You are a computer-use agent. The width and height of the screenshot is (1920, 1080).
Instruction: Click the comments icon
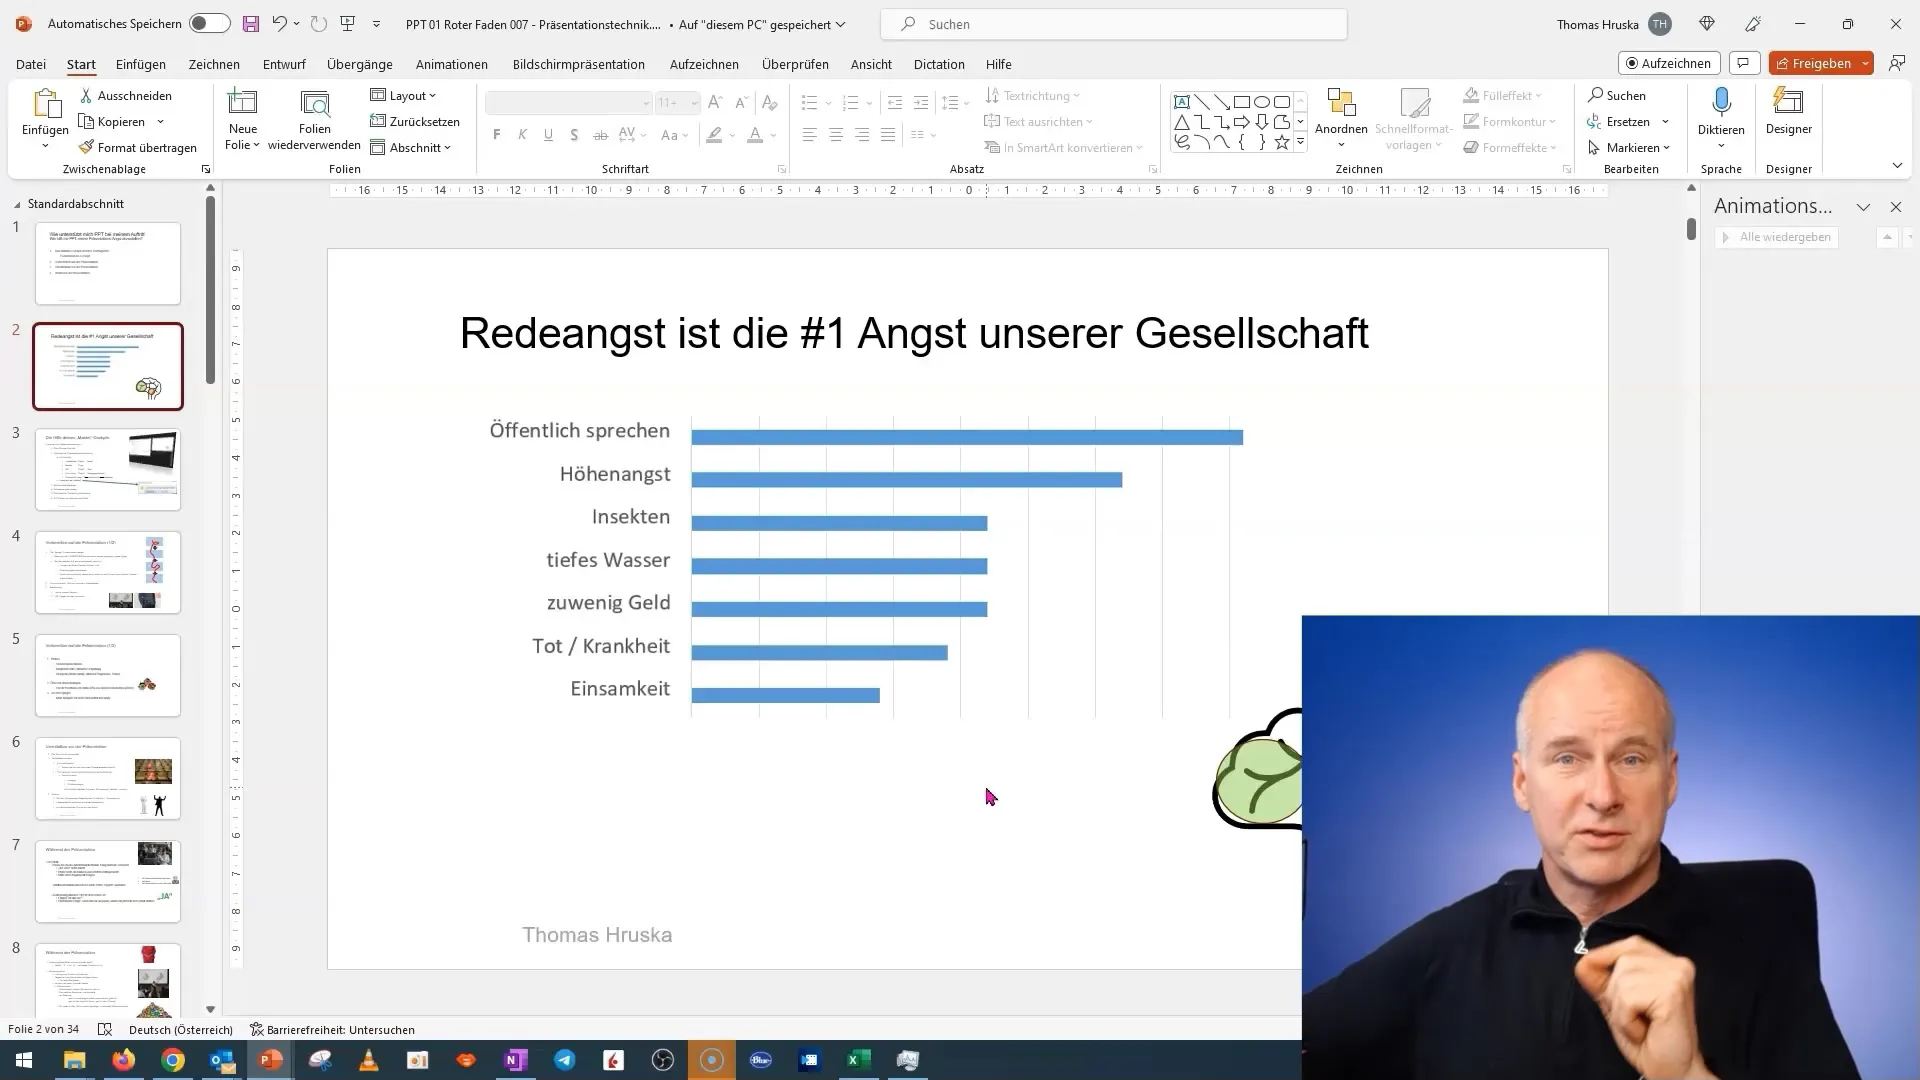click(x=1744, y=63)
